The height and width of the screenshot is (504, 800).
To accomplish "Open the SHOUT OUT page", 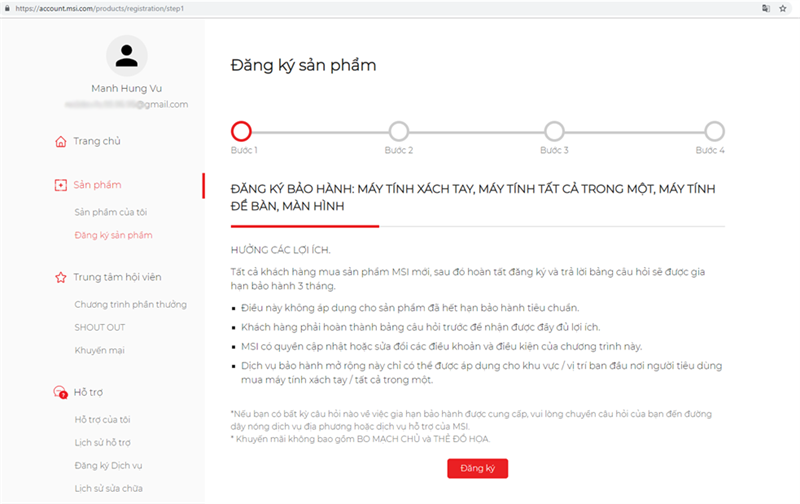I will [99, 327].
